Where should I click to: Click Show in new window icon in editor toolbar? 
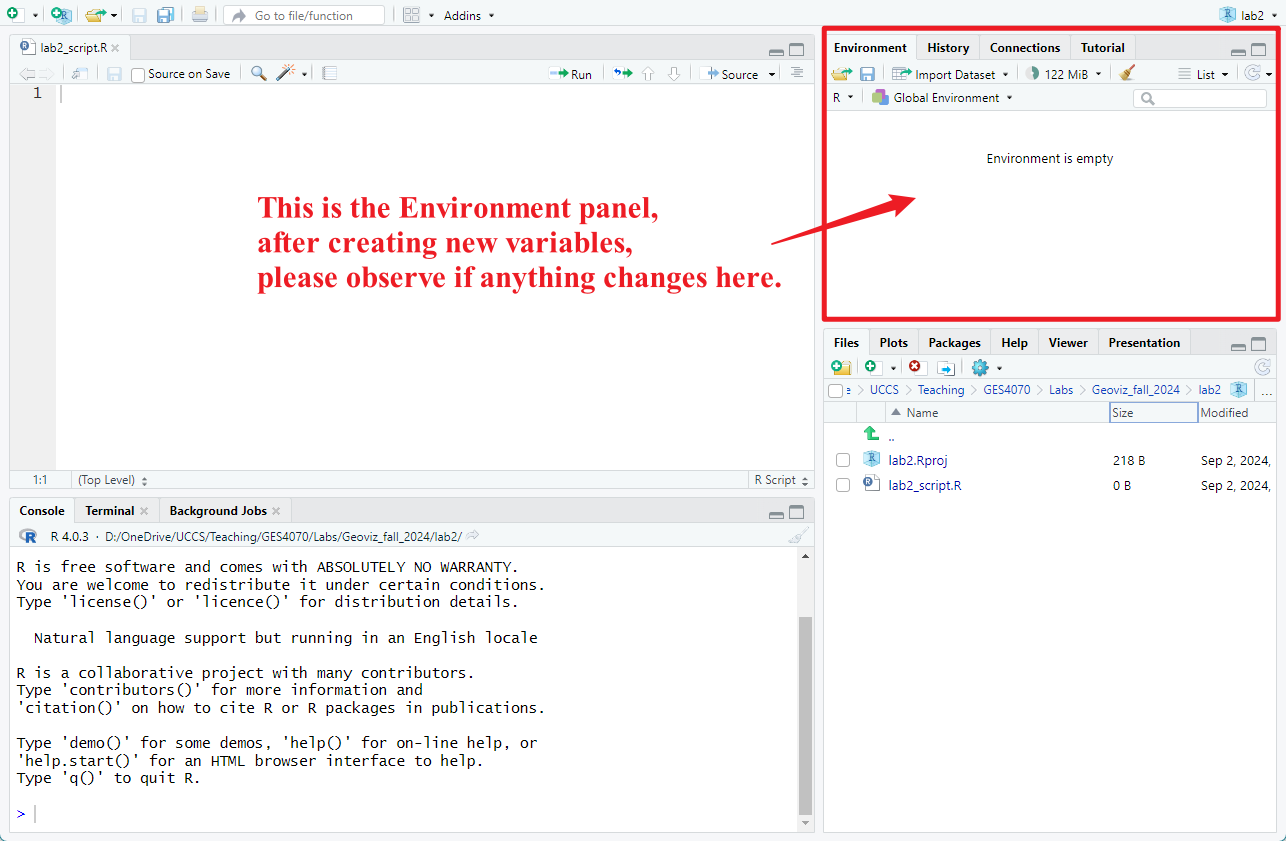point(79,74)
